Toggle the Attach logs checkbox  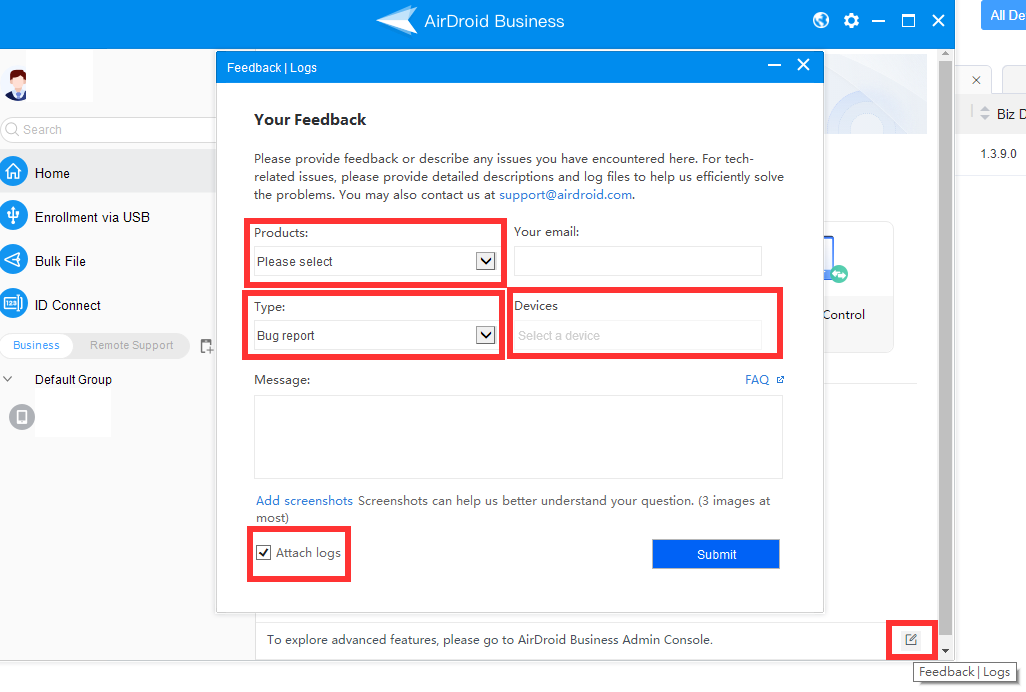click(264, 553)
